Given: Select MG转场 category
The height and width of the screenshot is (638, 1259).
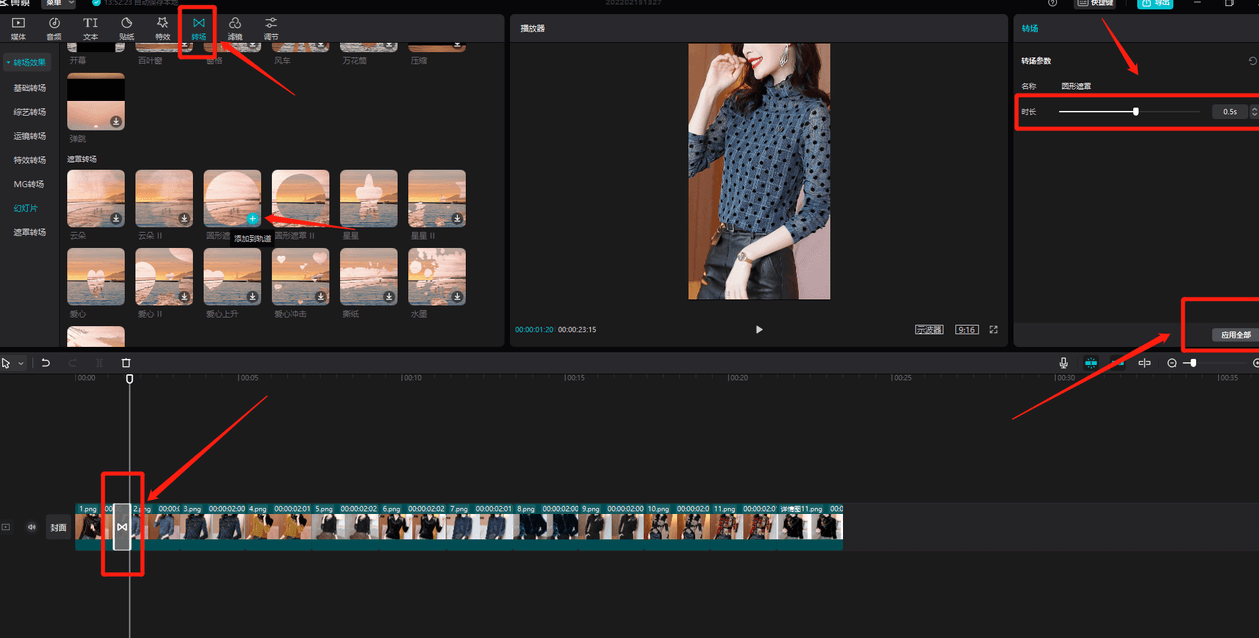Looking at the screenshot, I should pos(29,184).
